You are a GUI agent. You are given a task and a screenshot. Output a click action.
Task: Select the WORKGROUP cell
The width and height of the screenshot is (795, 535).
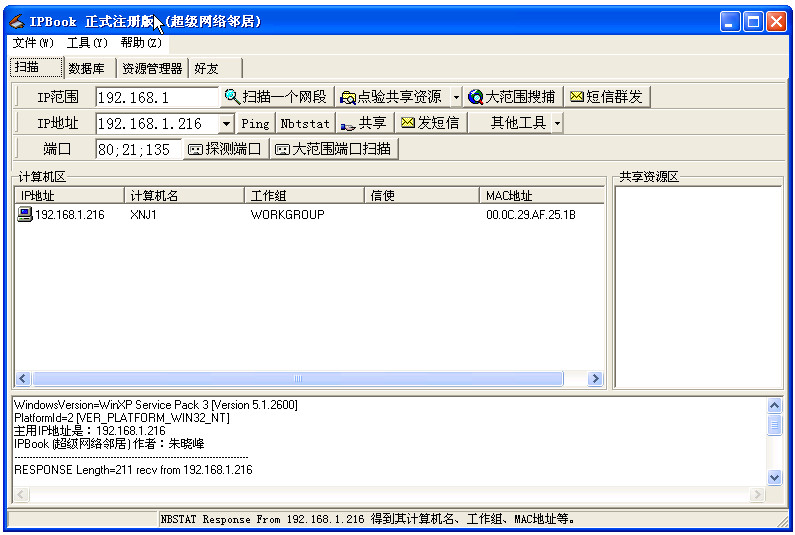(287, 215)
